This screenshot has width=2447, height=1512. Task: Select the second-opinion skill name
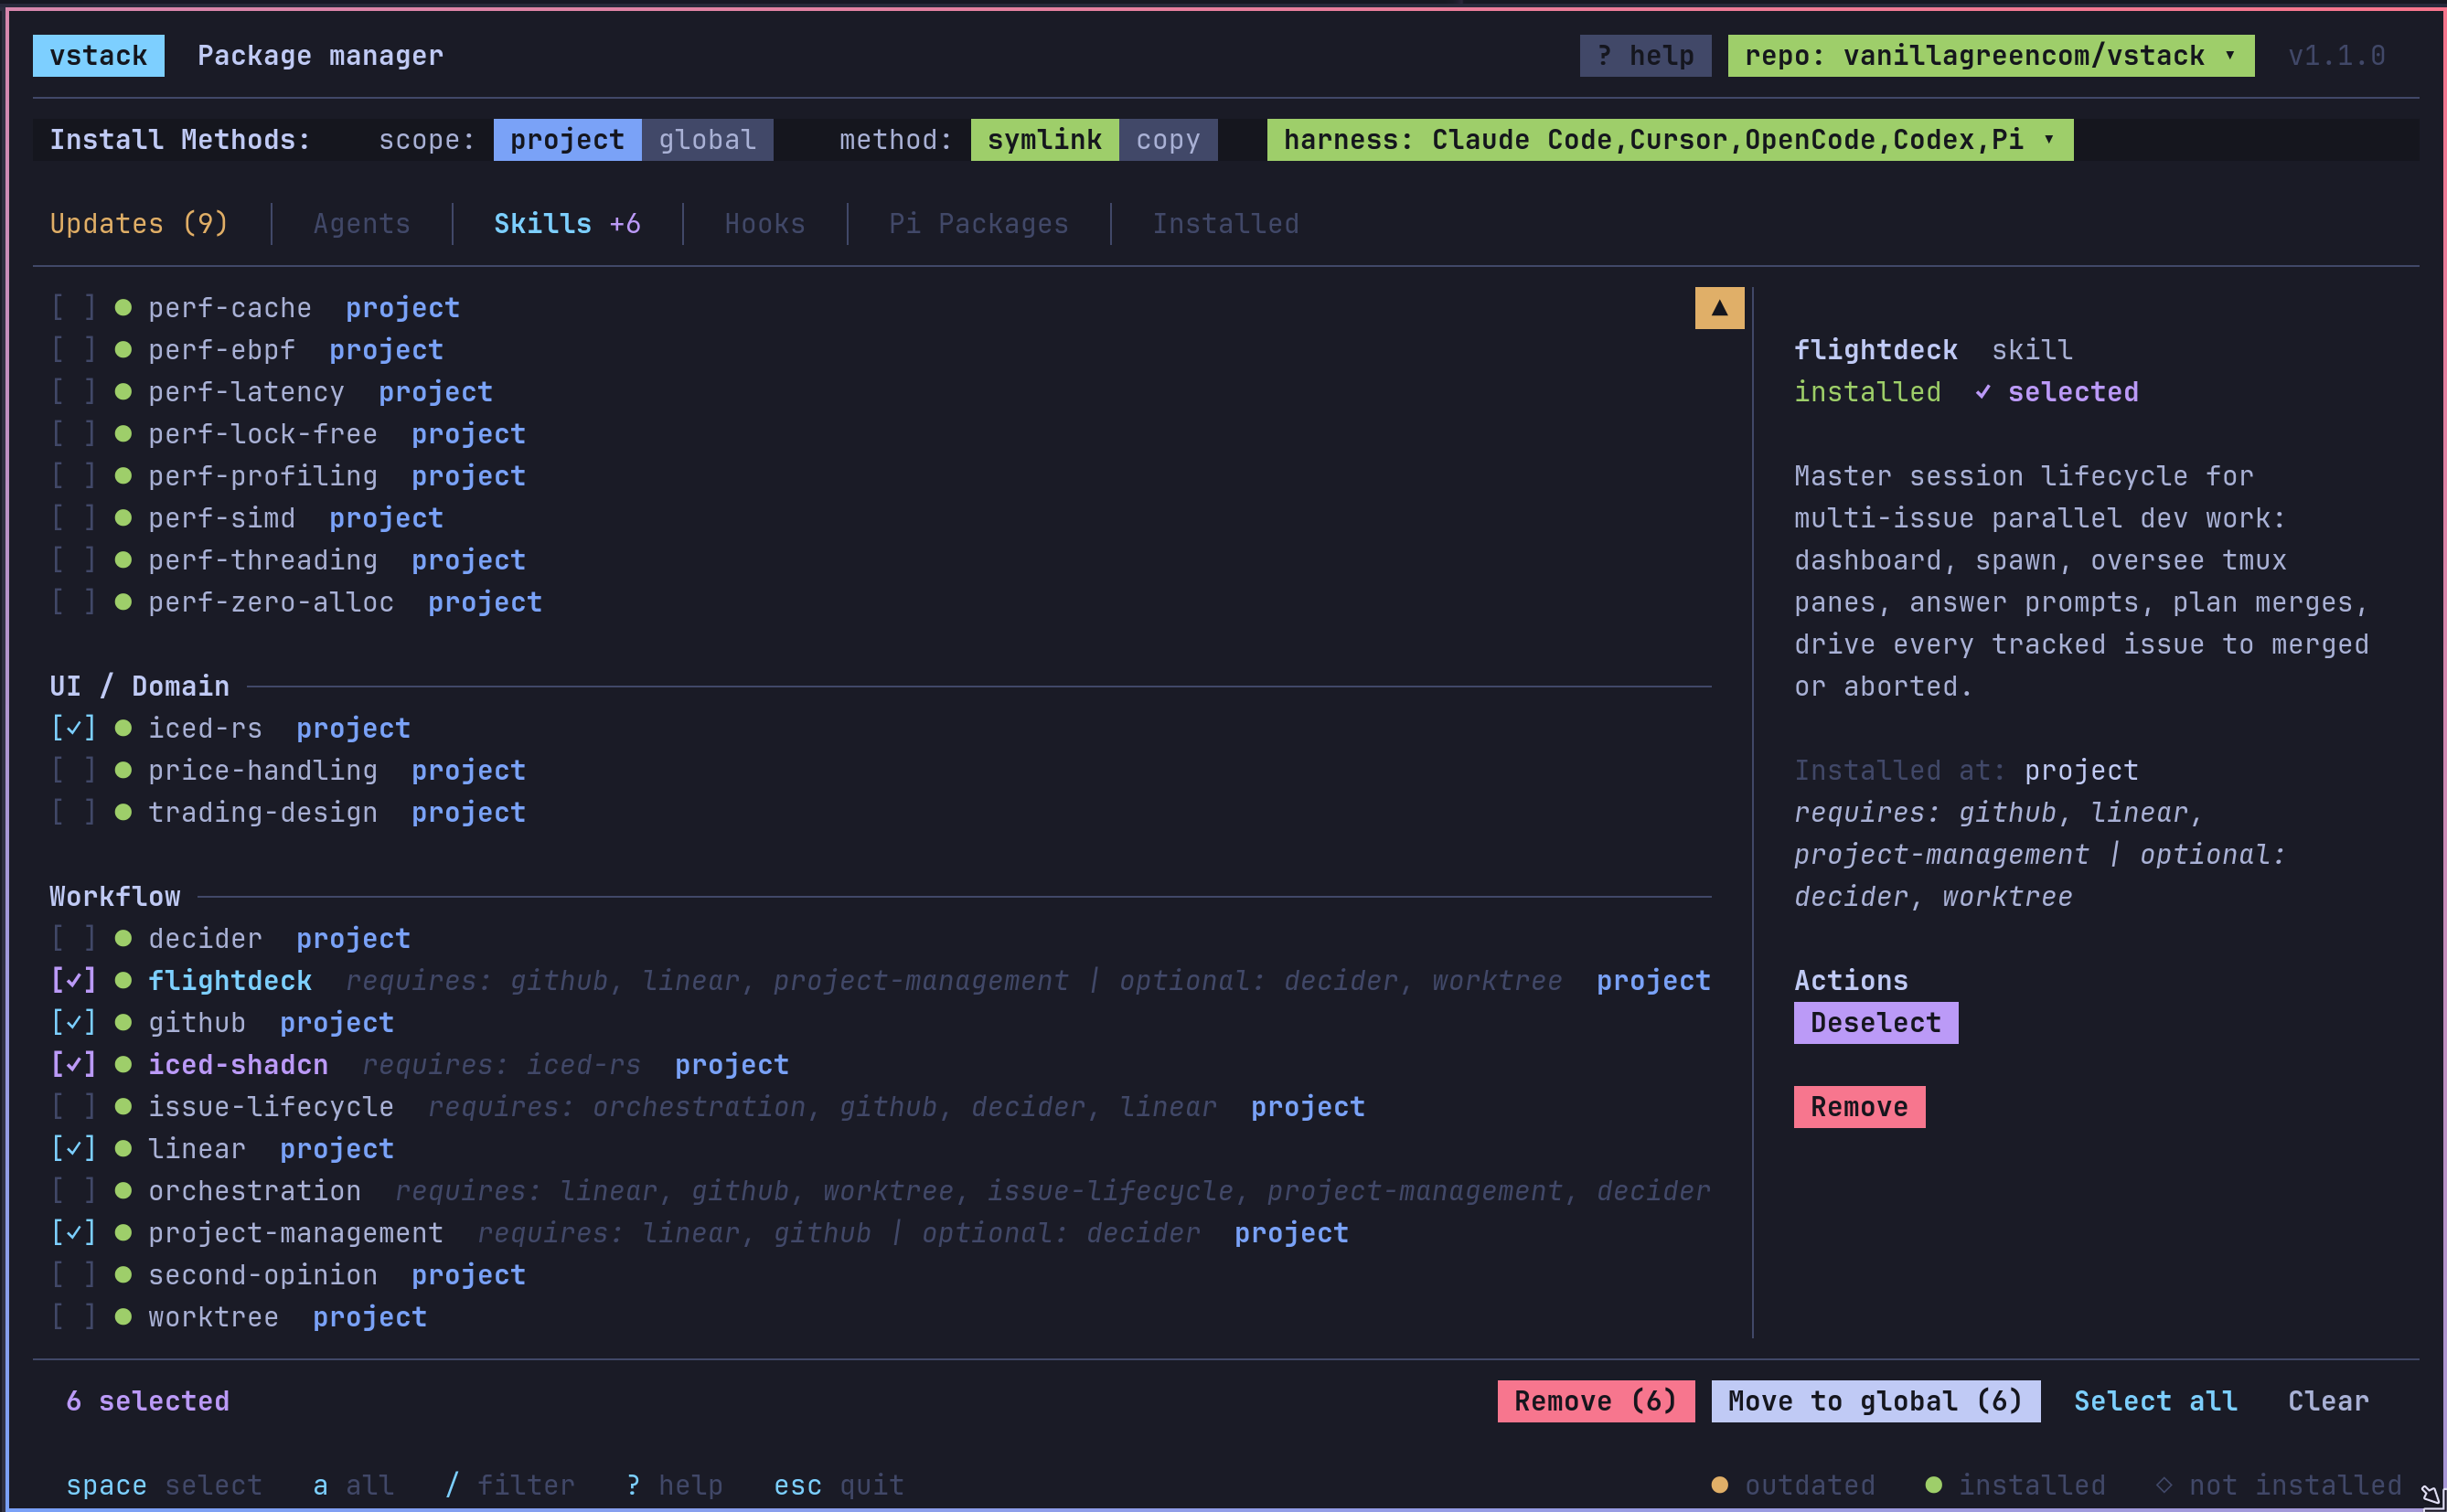(263, 1275)
